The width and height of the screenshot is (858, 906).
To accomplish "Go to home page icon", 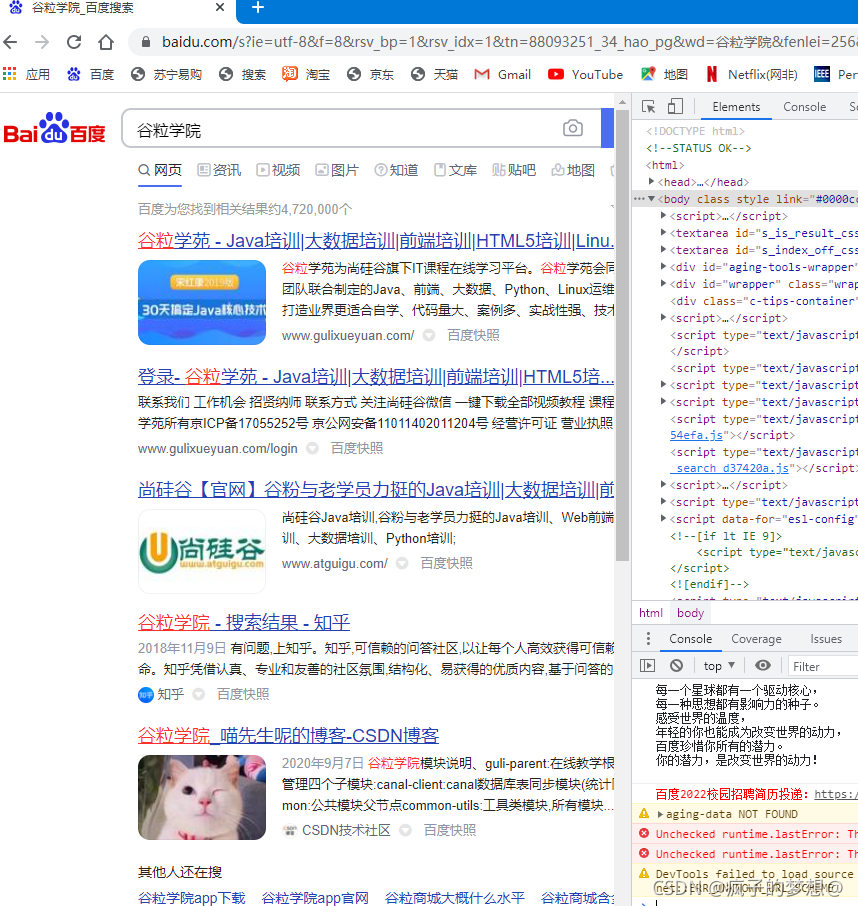I will point(106,42).
